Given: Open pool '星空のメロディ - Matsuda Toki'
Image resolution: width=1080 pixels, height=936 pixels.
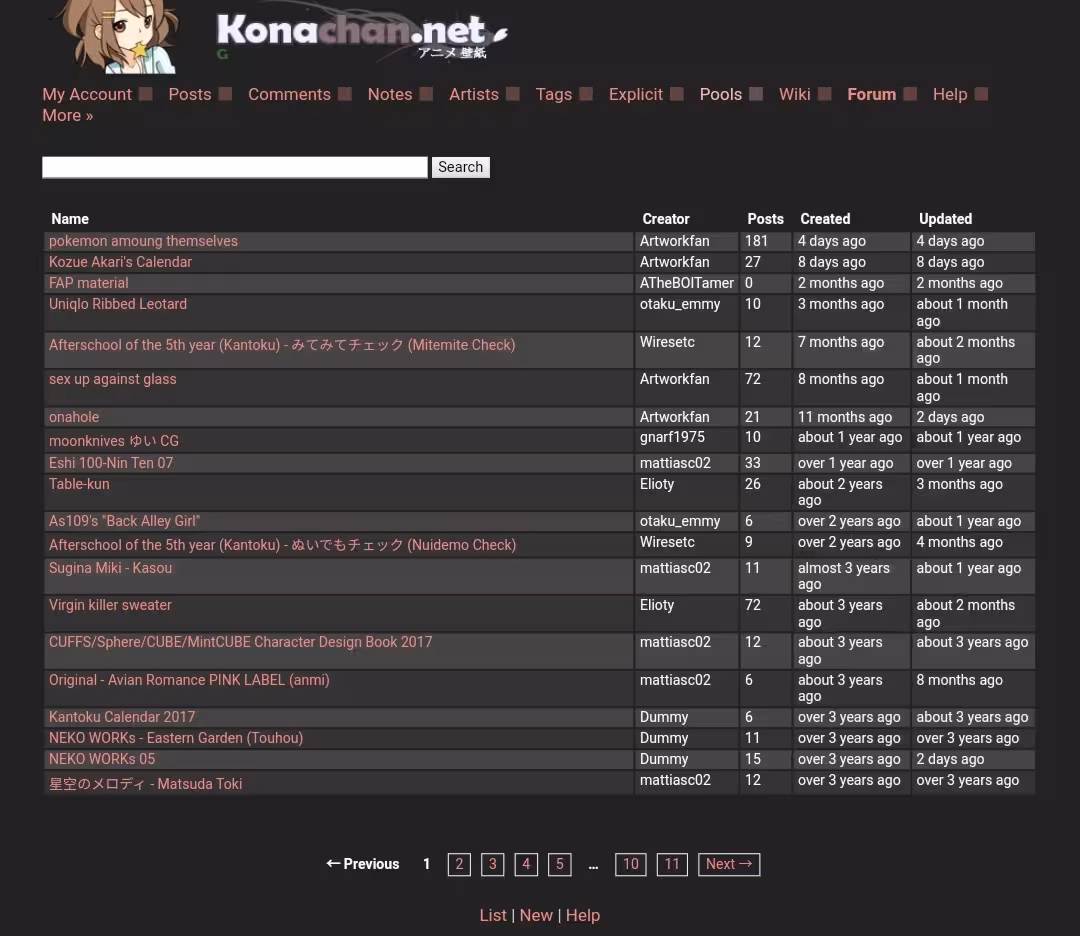Looking at the screenshot, I should click(x=145, y=784).
